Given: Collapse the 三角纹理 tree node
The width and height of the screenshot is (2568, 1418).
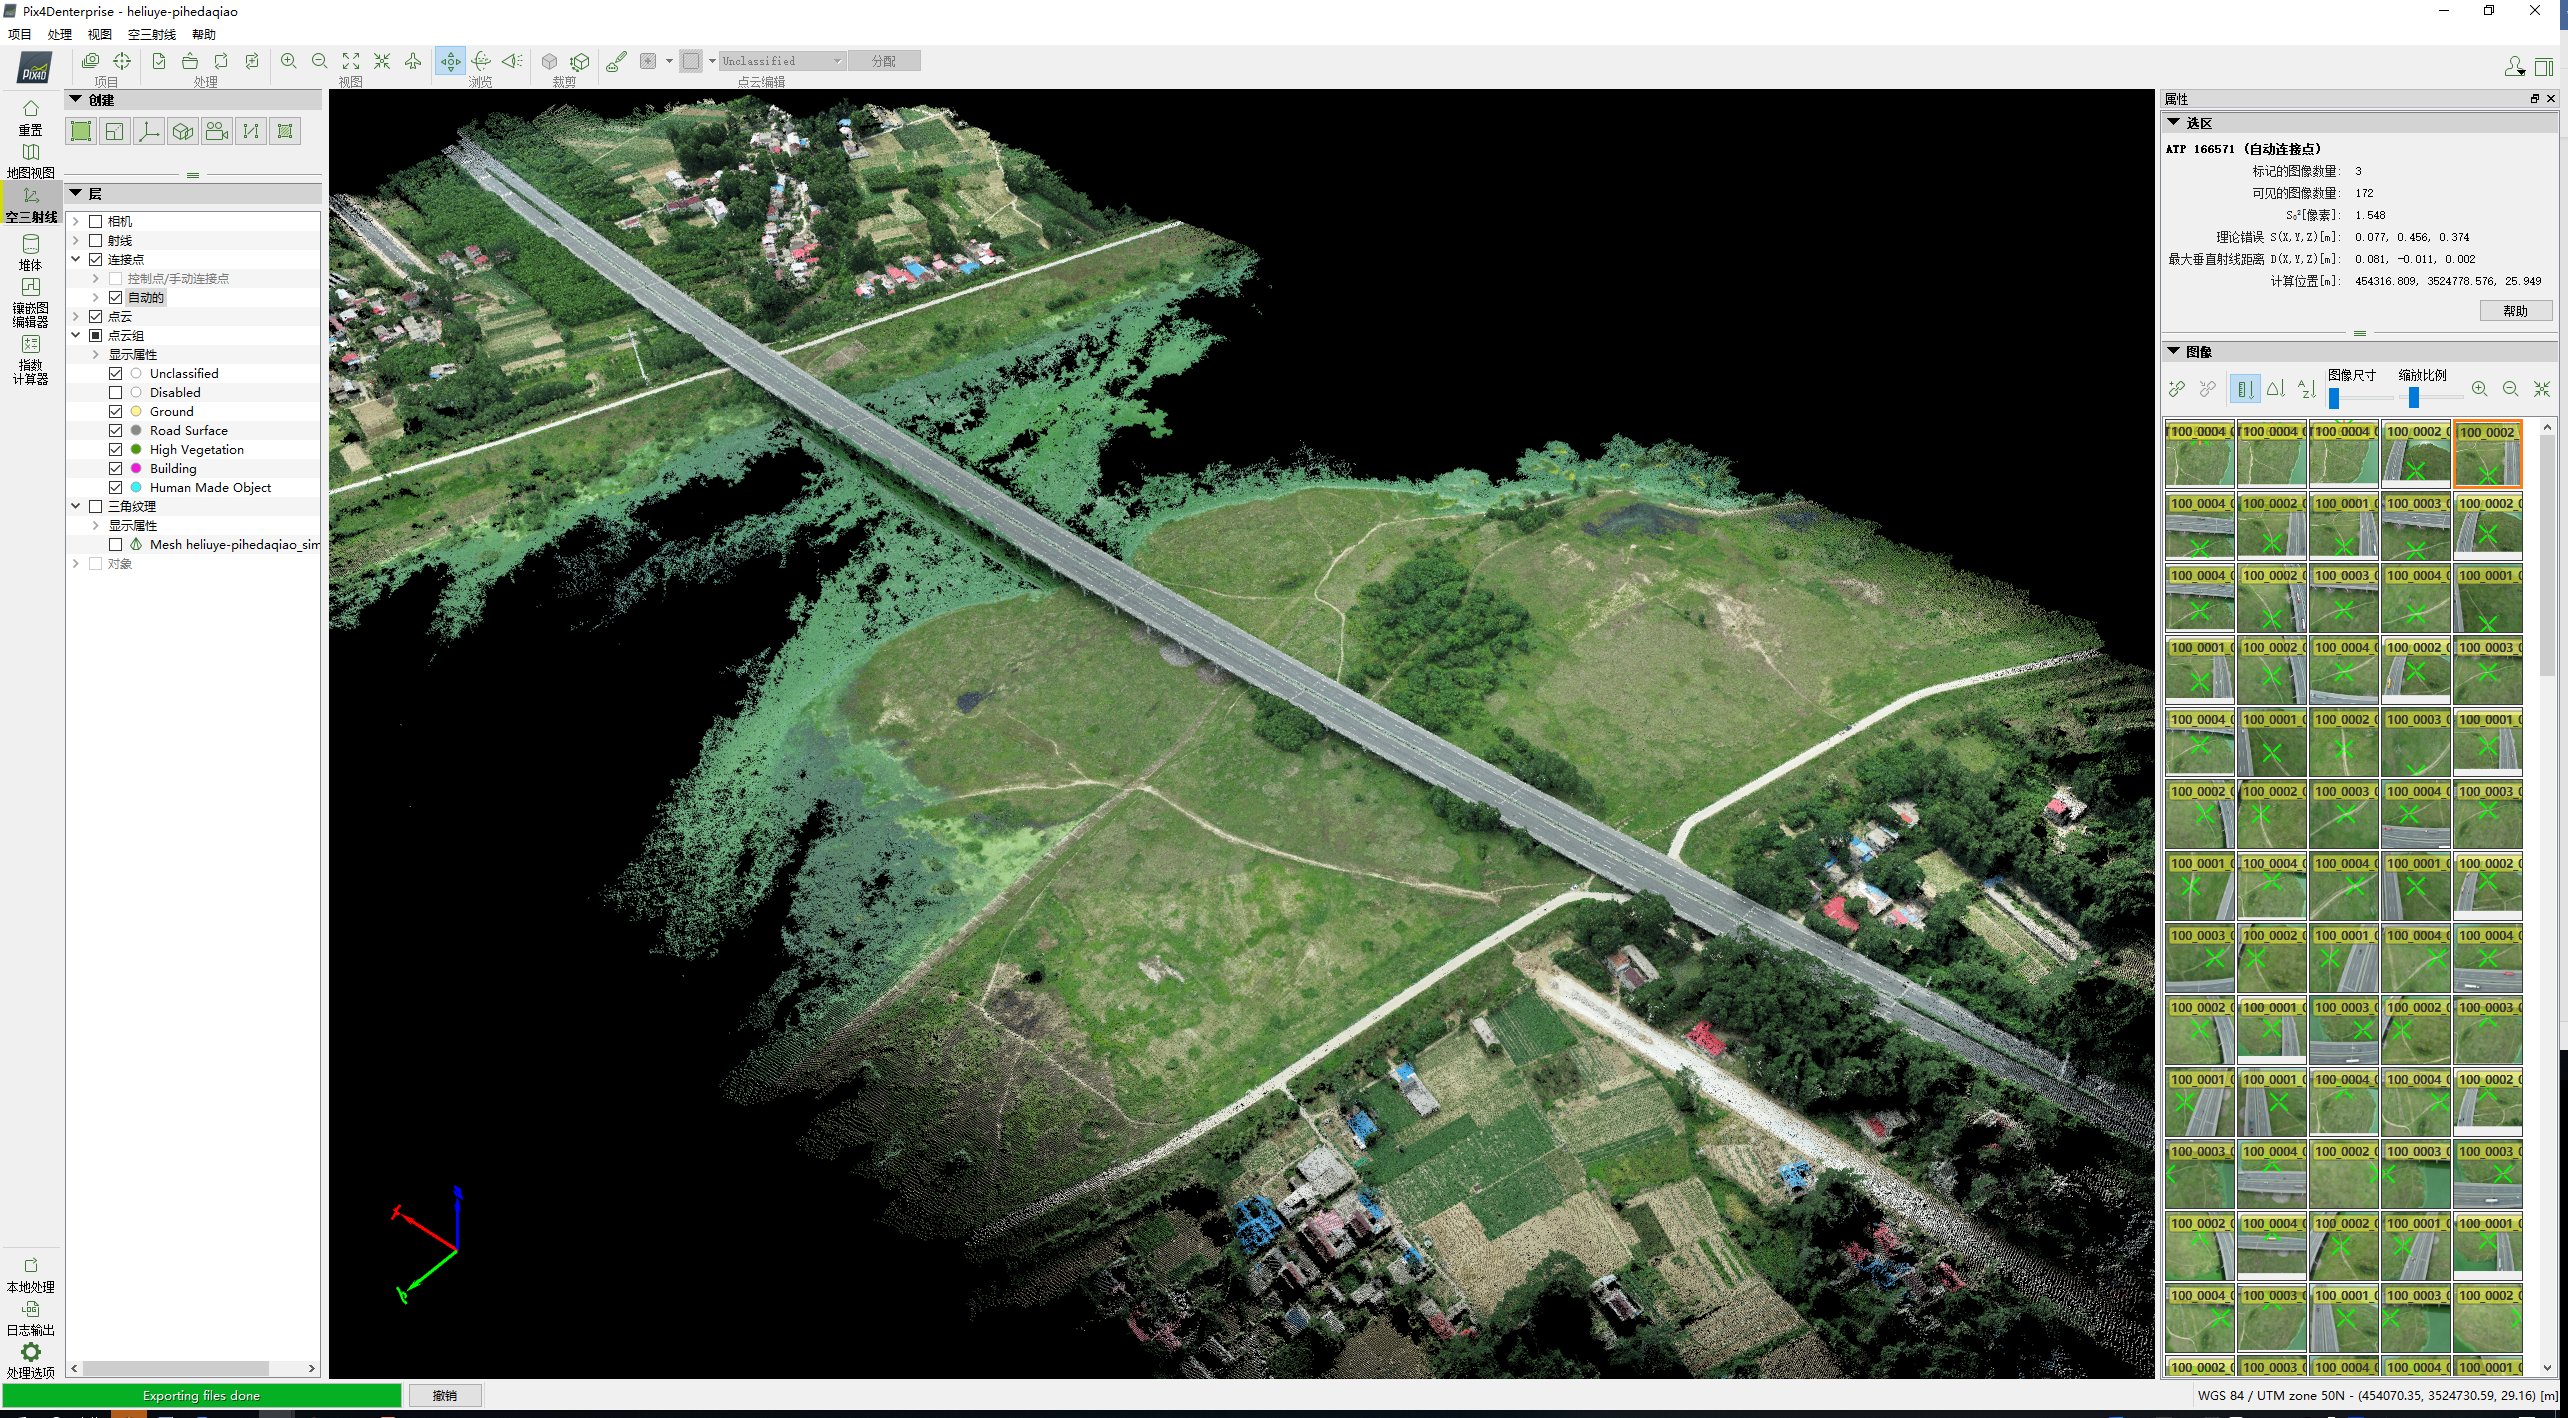Looking at the screenshot, I should [x=76, y=507].
